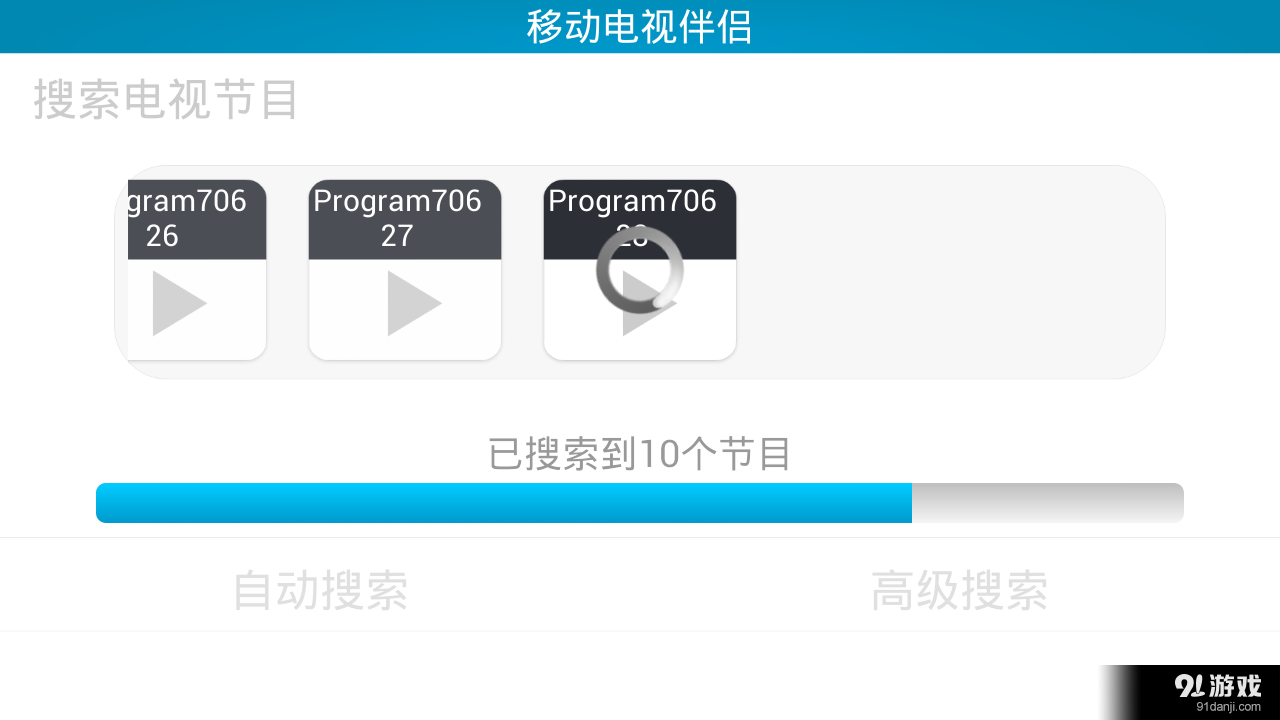The height and width of the screenshot is (720, 1280).
Task: Open the 91danji.com link text
Action: 1229,707
